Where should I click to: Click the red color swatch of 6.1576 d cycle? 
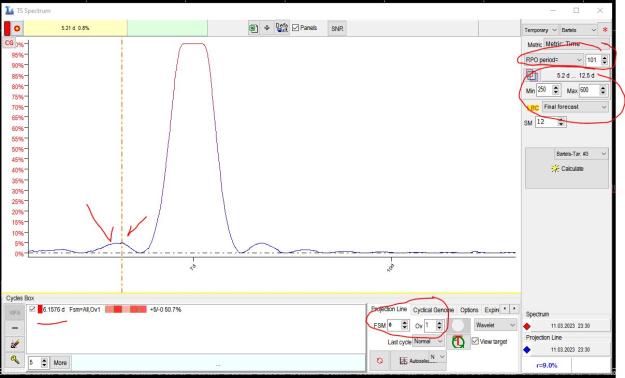coord(40,309)
